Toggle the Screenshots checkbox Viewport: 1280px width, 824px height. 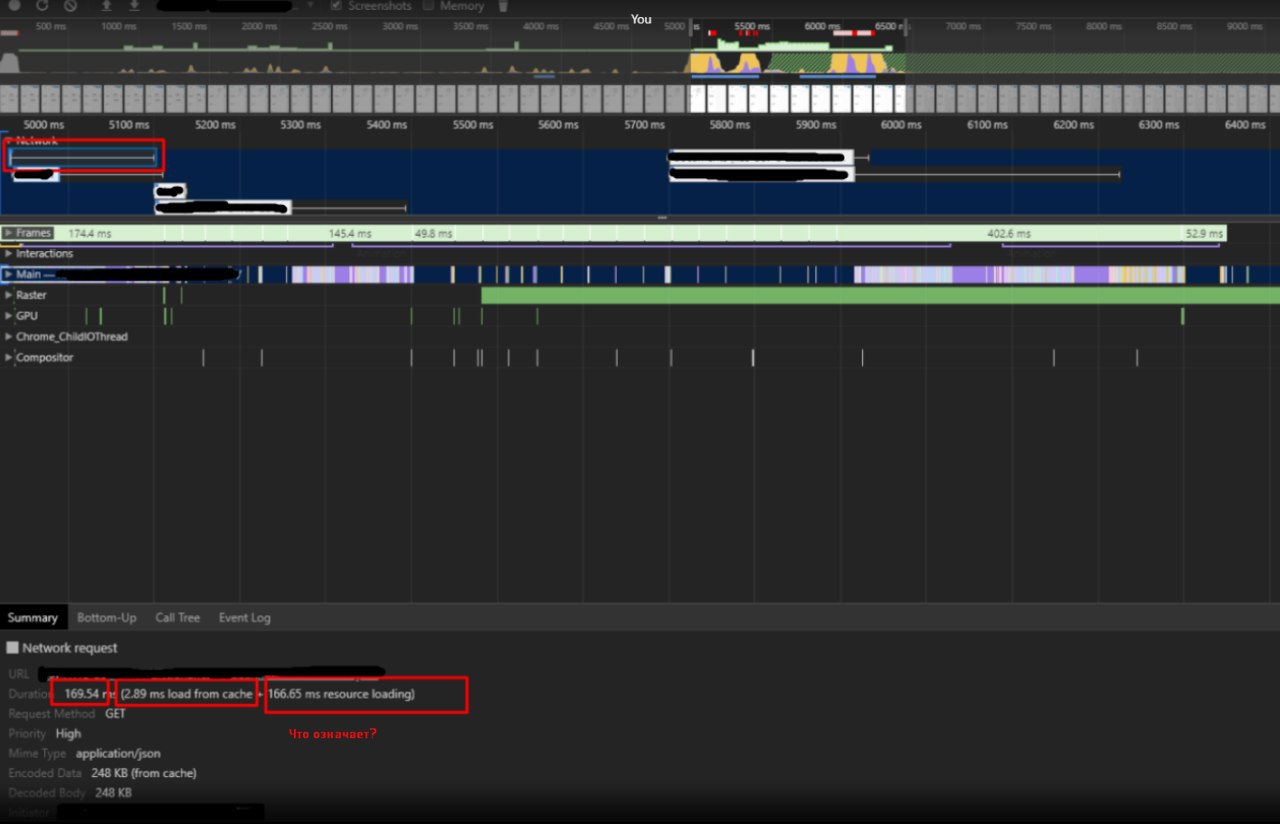click(x=336, y=5)
